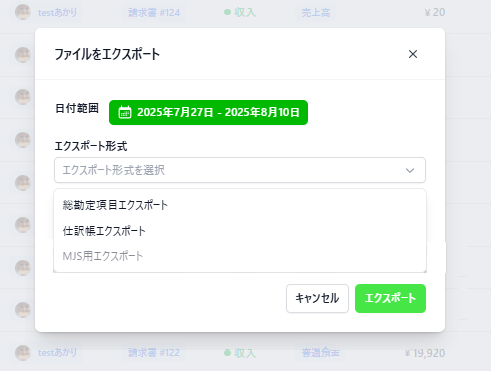Click user avatar beside 請求書 #122
The height and width of the screenshot is (371, 491).
coord(23,353)
